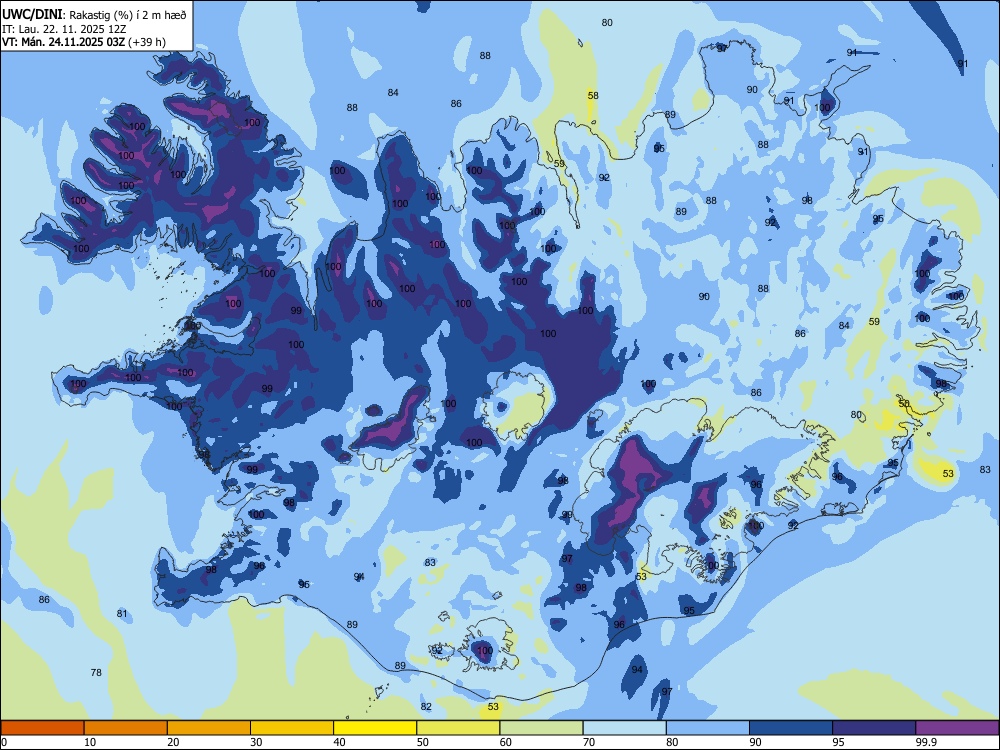Select the pale yellow 50–60 legend swatch
The width and height of the screenshot is (1000, 750).
click(458, 728)
